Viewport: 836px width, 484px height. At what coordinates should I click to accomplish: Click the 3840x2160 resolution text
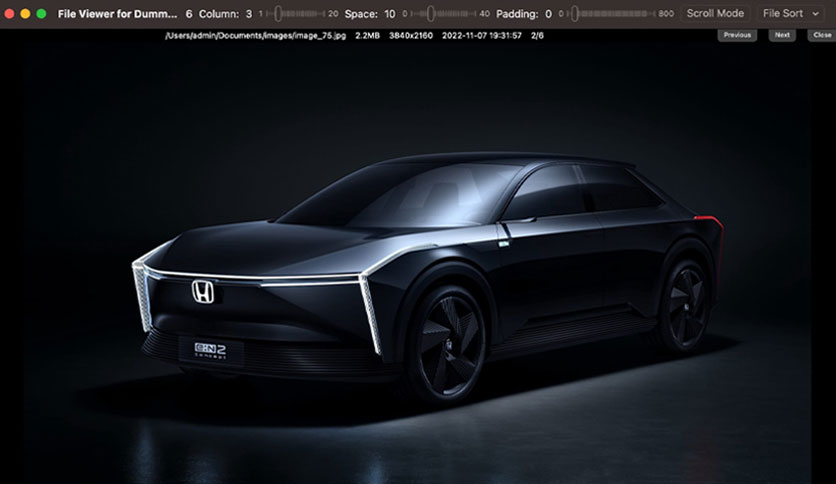click(x=411, y=36)
